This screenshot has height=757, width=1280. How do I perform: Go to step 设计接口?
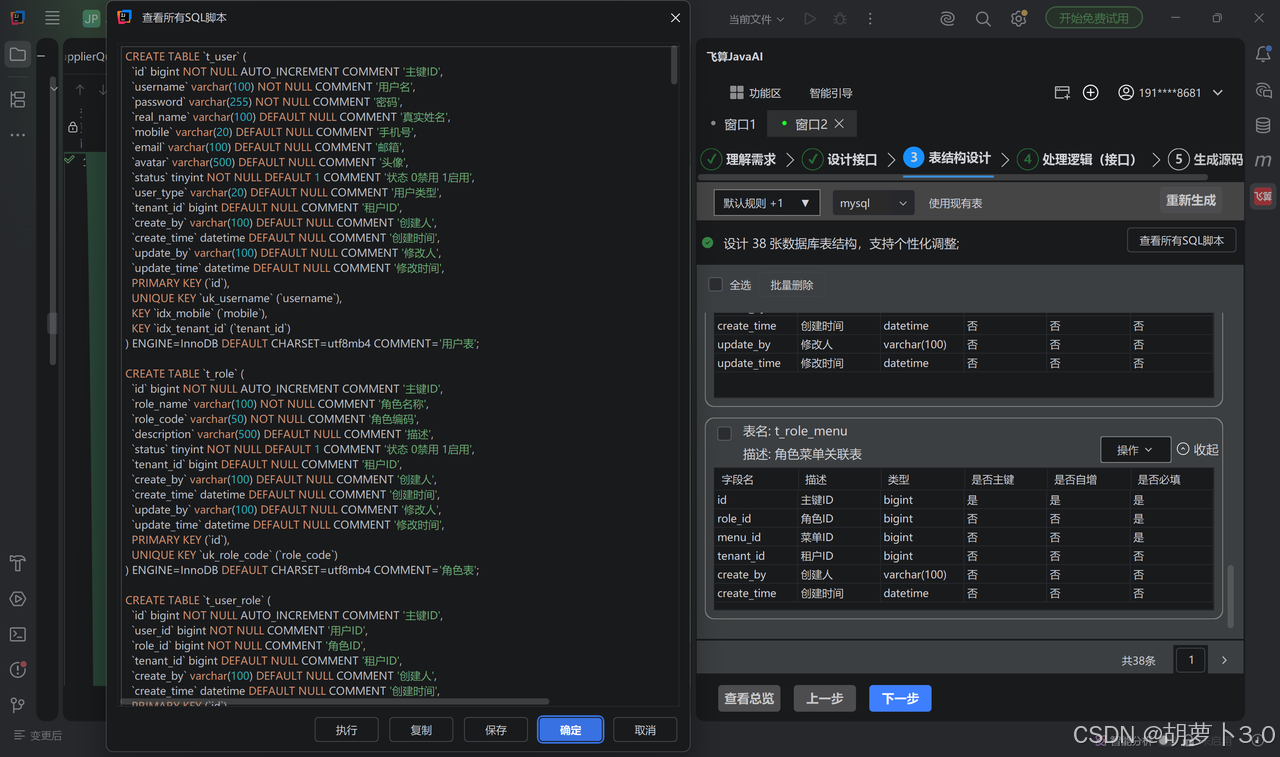click(x=840, y=159)
